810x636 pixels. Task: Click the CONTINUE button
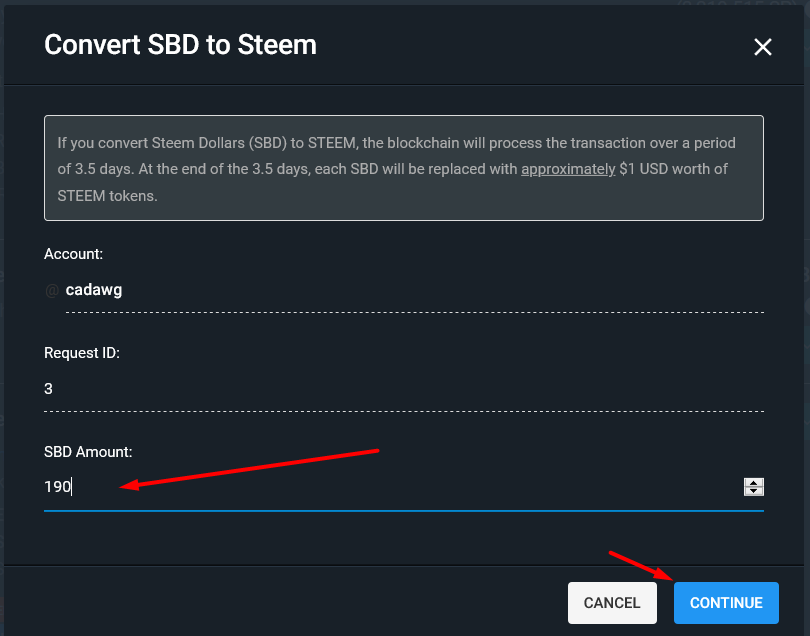726,602
